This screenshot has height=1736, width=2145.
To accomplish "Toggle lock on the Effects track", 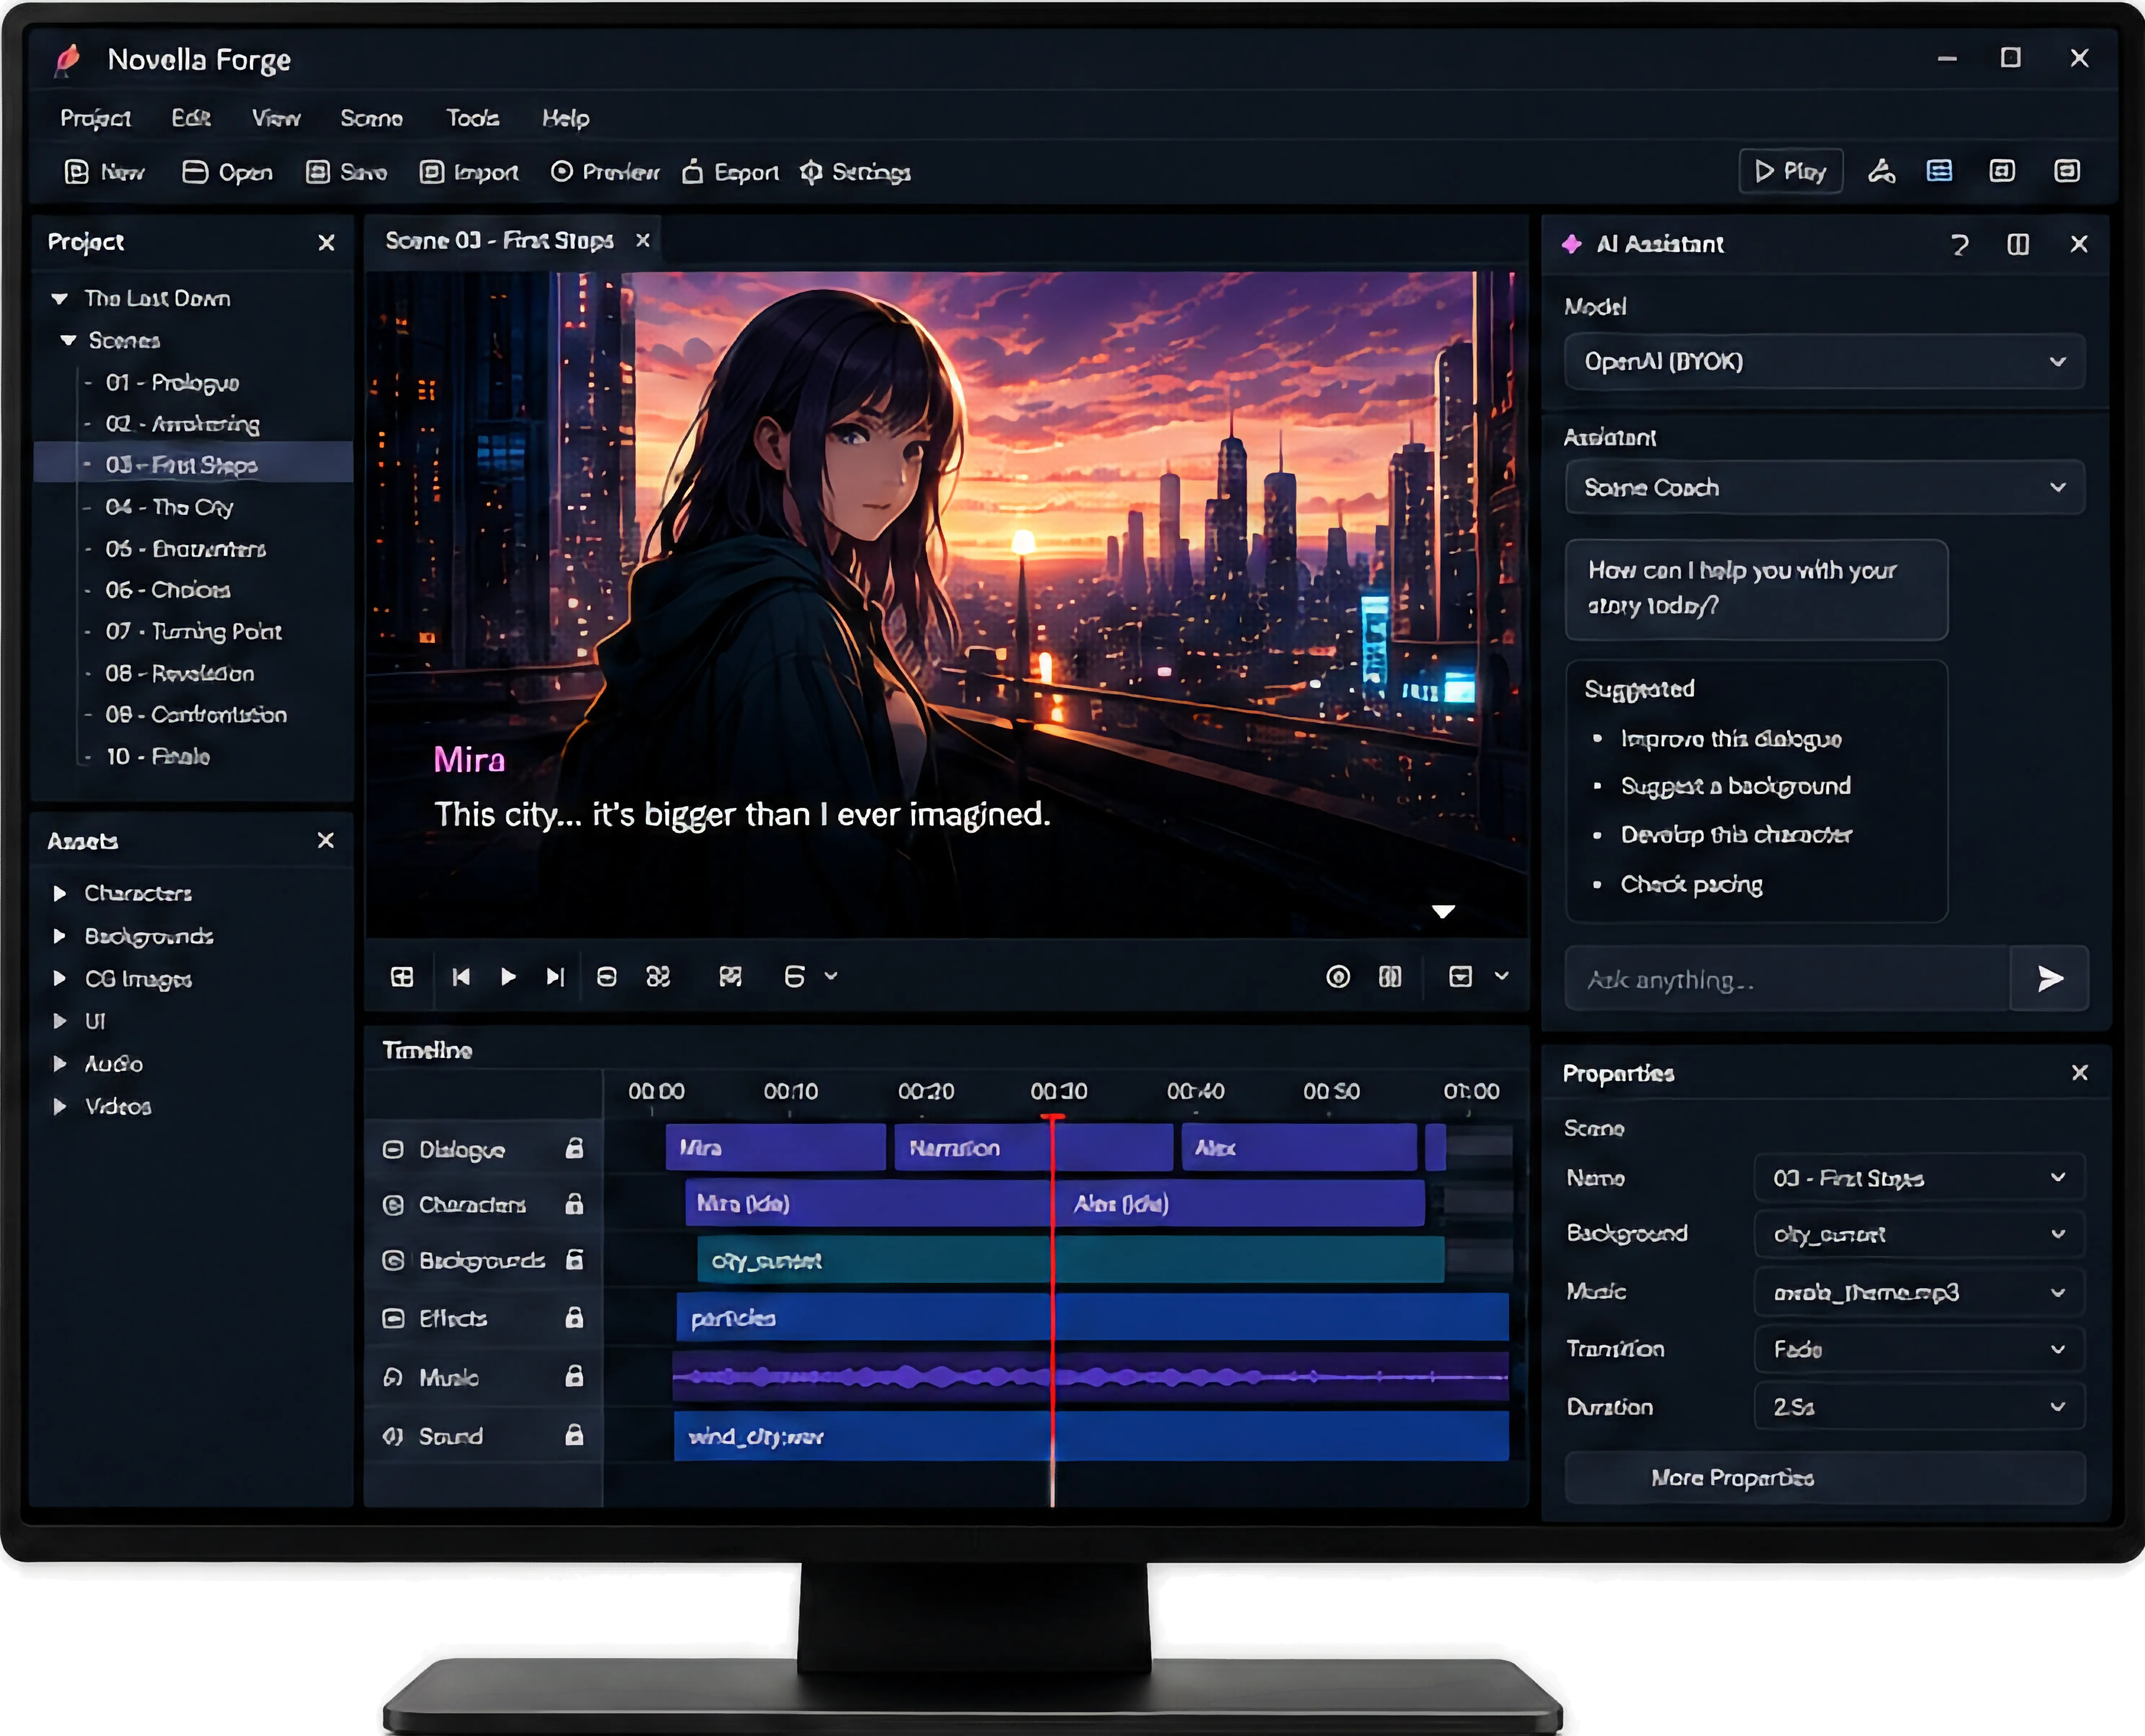I will click(574, 1318).
